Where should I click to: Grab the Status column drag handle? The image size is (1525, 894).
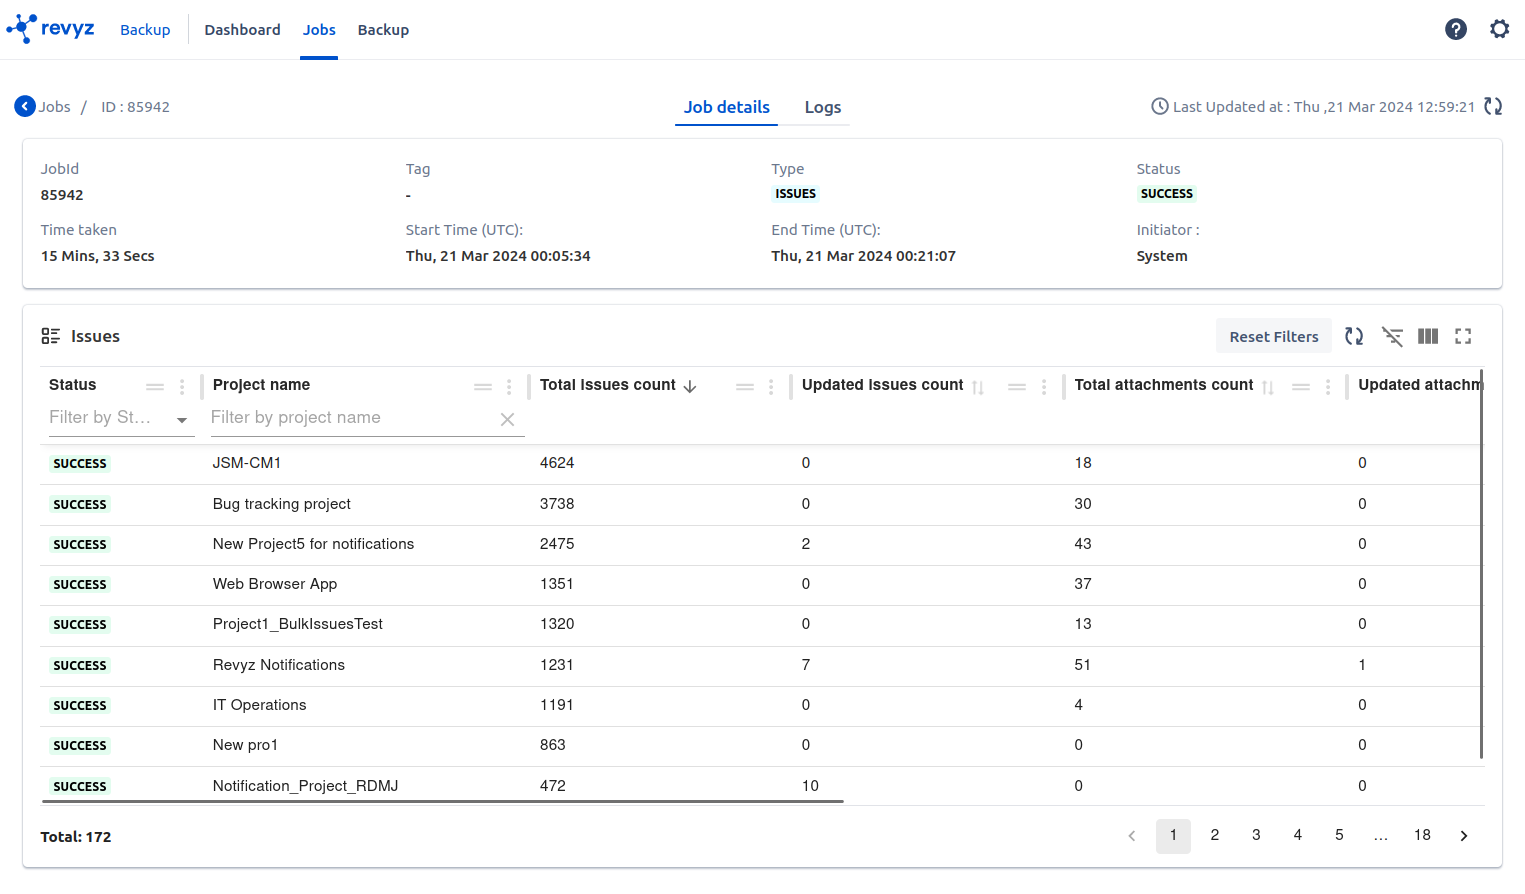pos(155,387)
